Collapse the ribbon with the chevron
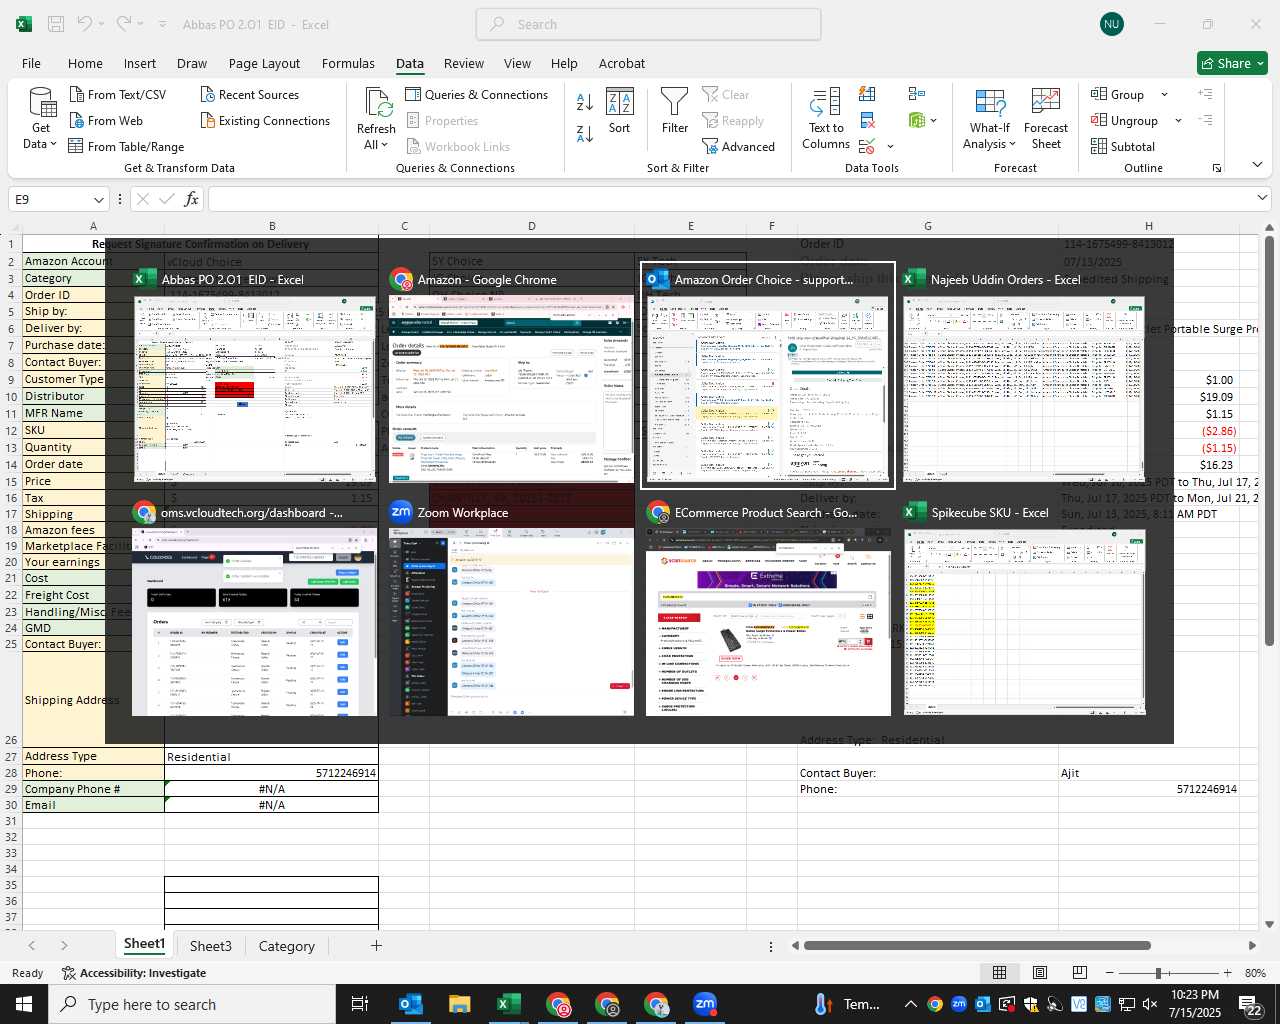 1257,165
